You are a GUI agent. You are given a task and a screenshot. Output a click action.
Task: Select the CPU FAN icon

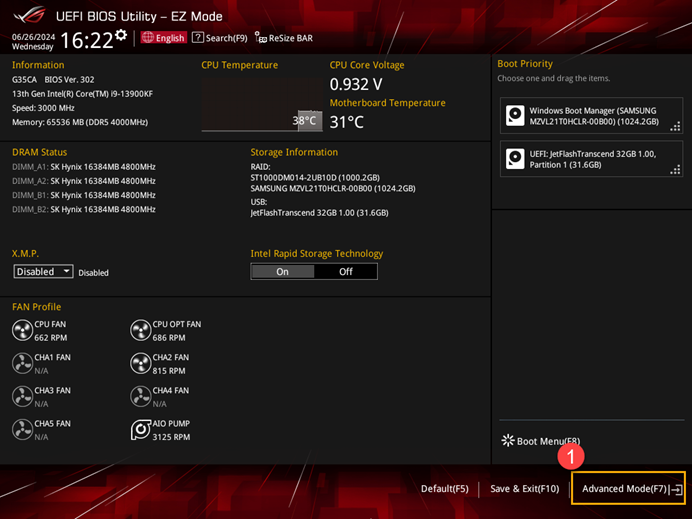point(22,331)
